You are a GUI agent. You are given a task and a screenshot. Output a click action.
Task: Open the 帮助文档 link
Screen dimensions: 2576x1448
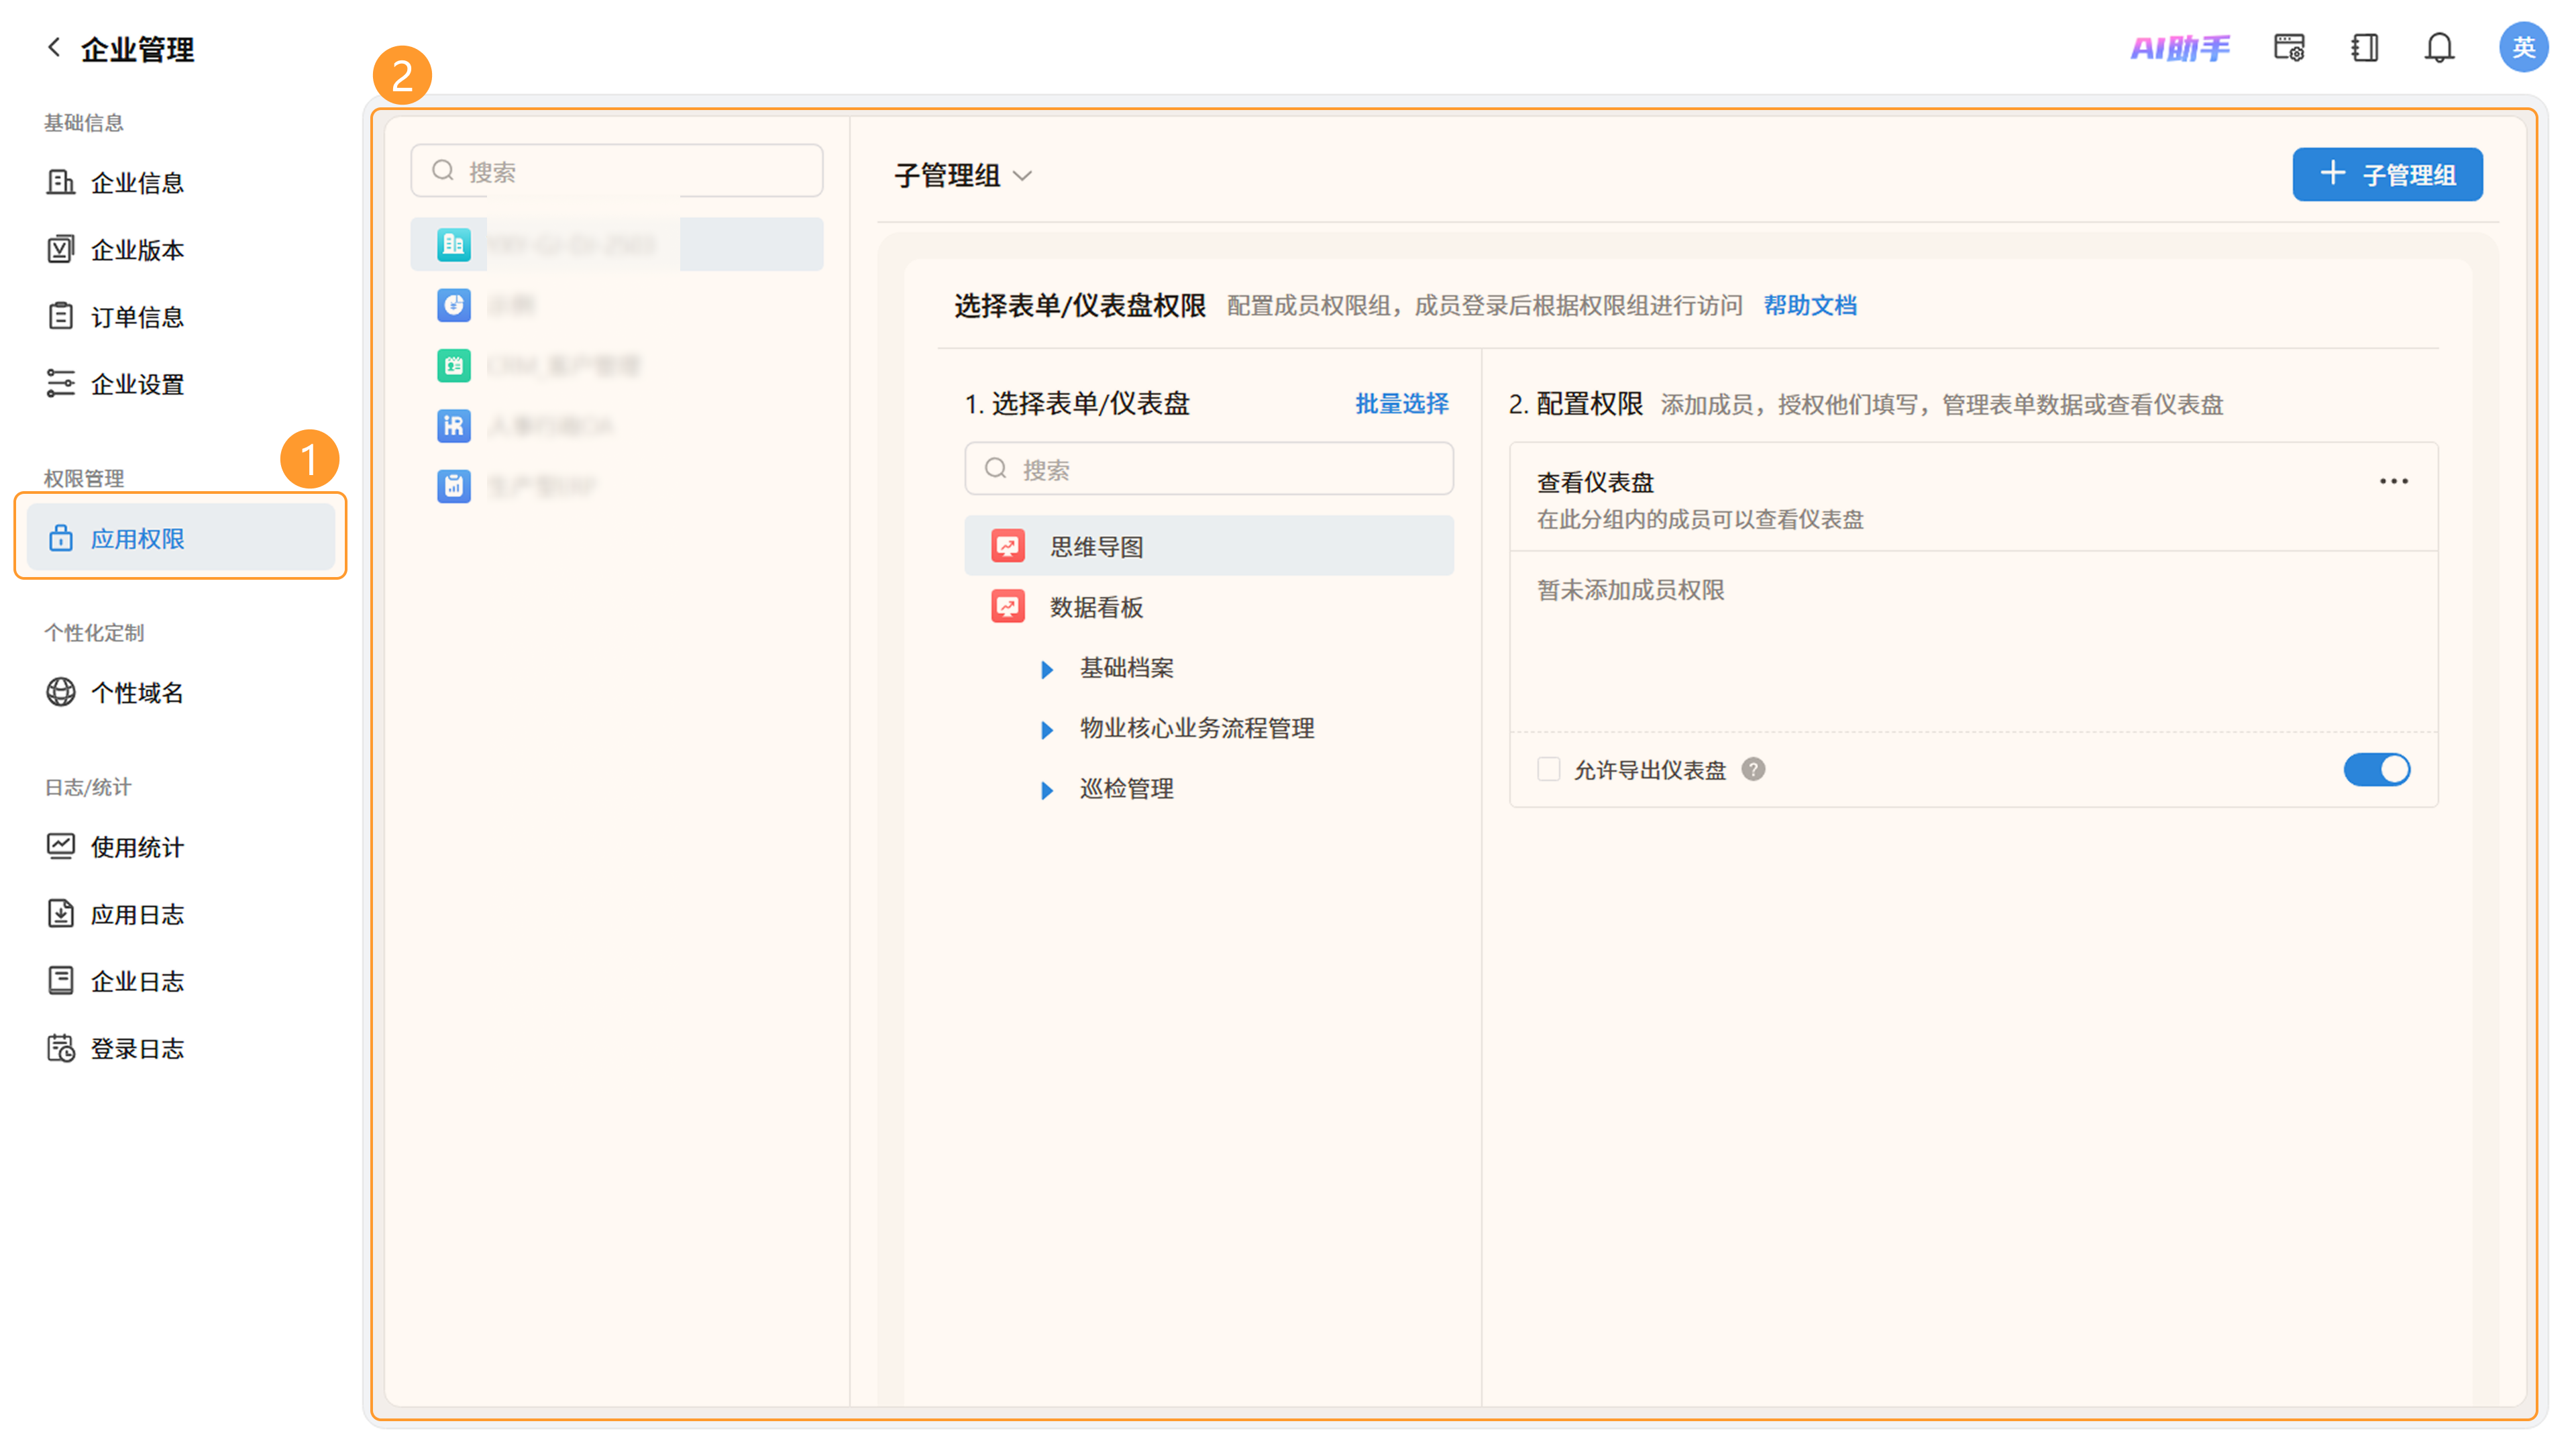(x=1809, y=305)
